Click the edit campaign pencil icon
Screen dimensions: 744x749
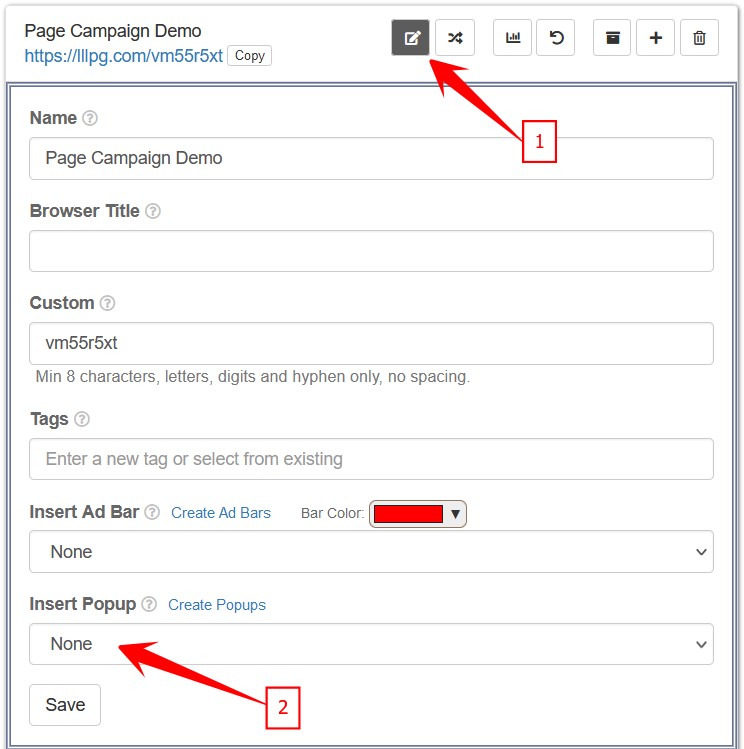click(411, 38)
